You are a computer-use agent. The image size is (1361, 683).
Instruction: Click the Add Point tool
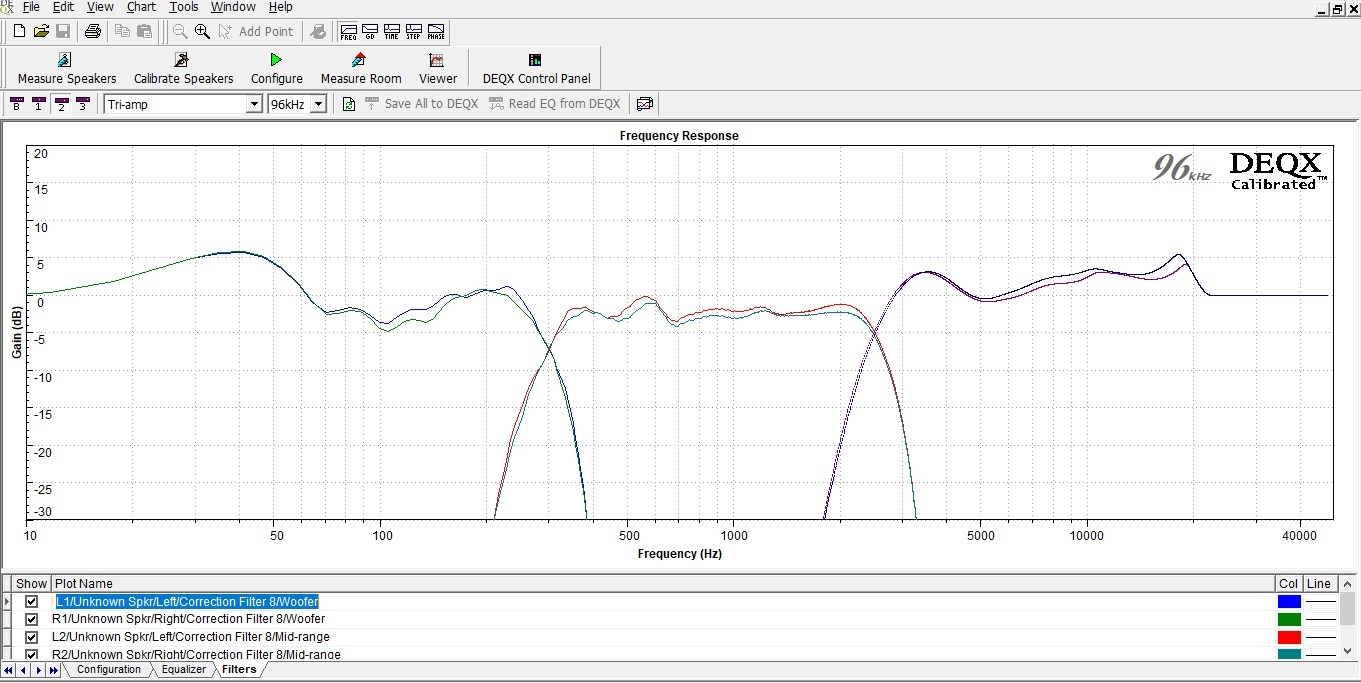click(x=256, y=31)
